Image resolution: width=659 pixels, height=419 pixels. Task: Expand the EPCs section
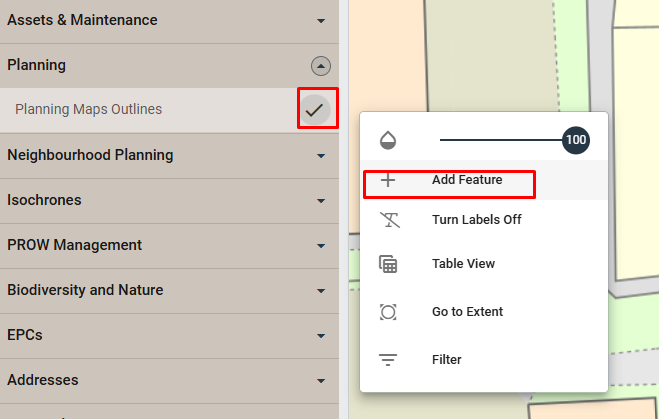click(x=320, y=336)
